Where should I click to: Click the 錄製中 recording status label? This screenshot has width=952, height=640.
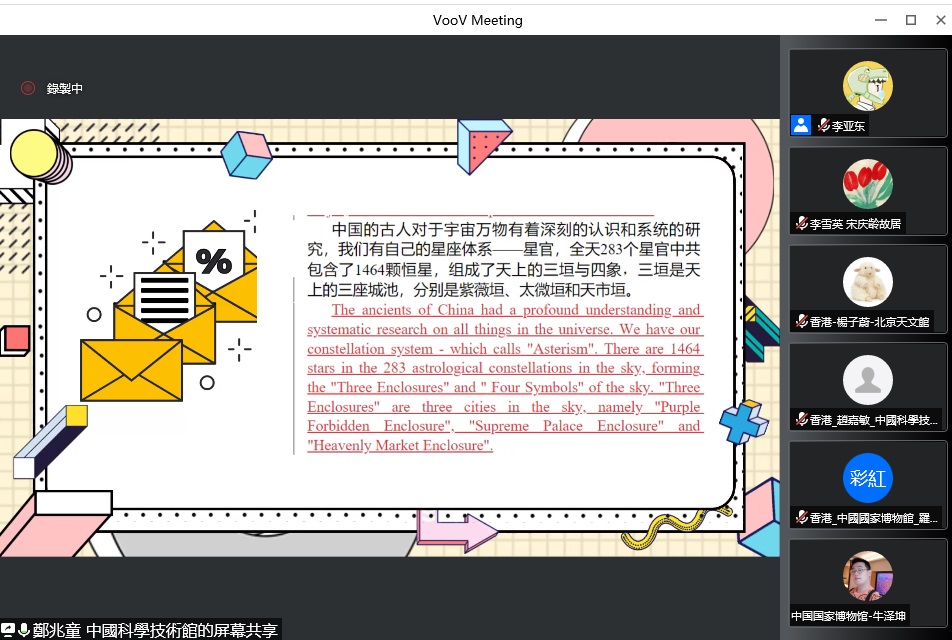(65, 89)
